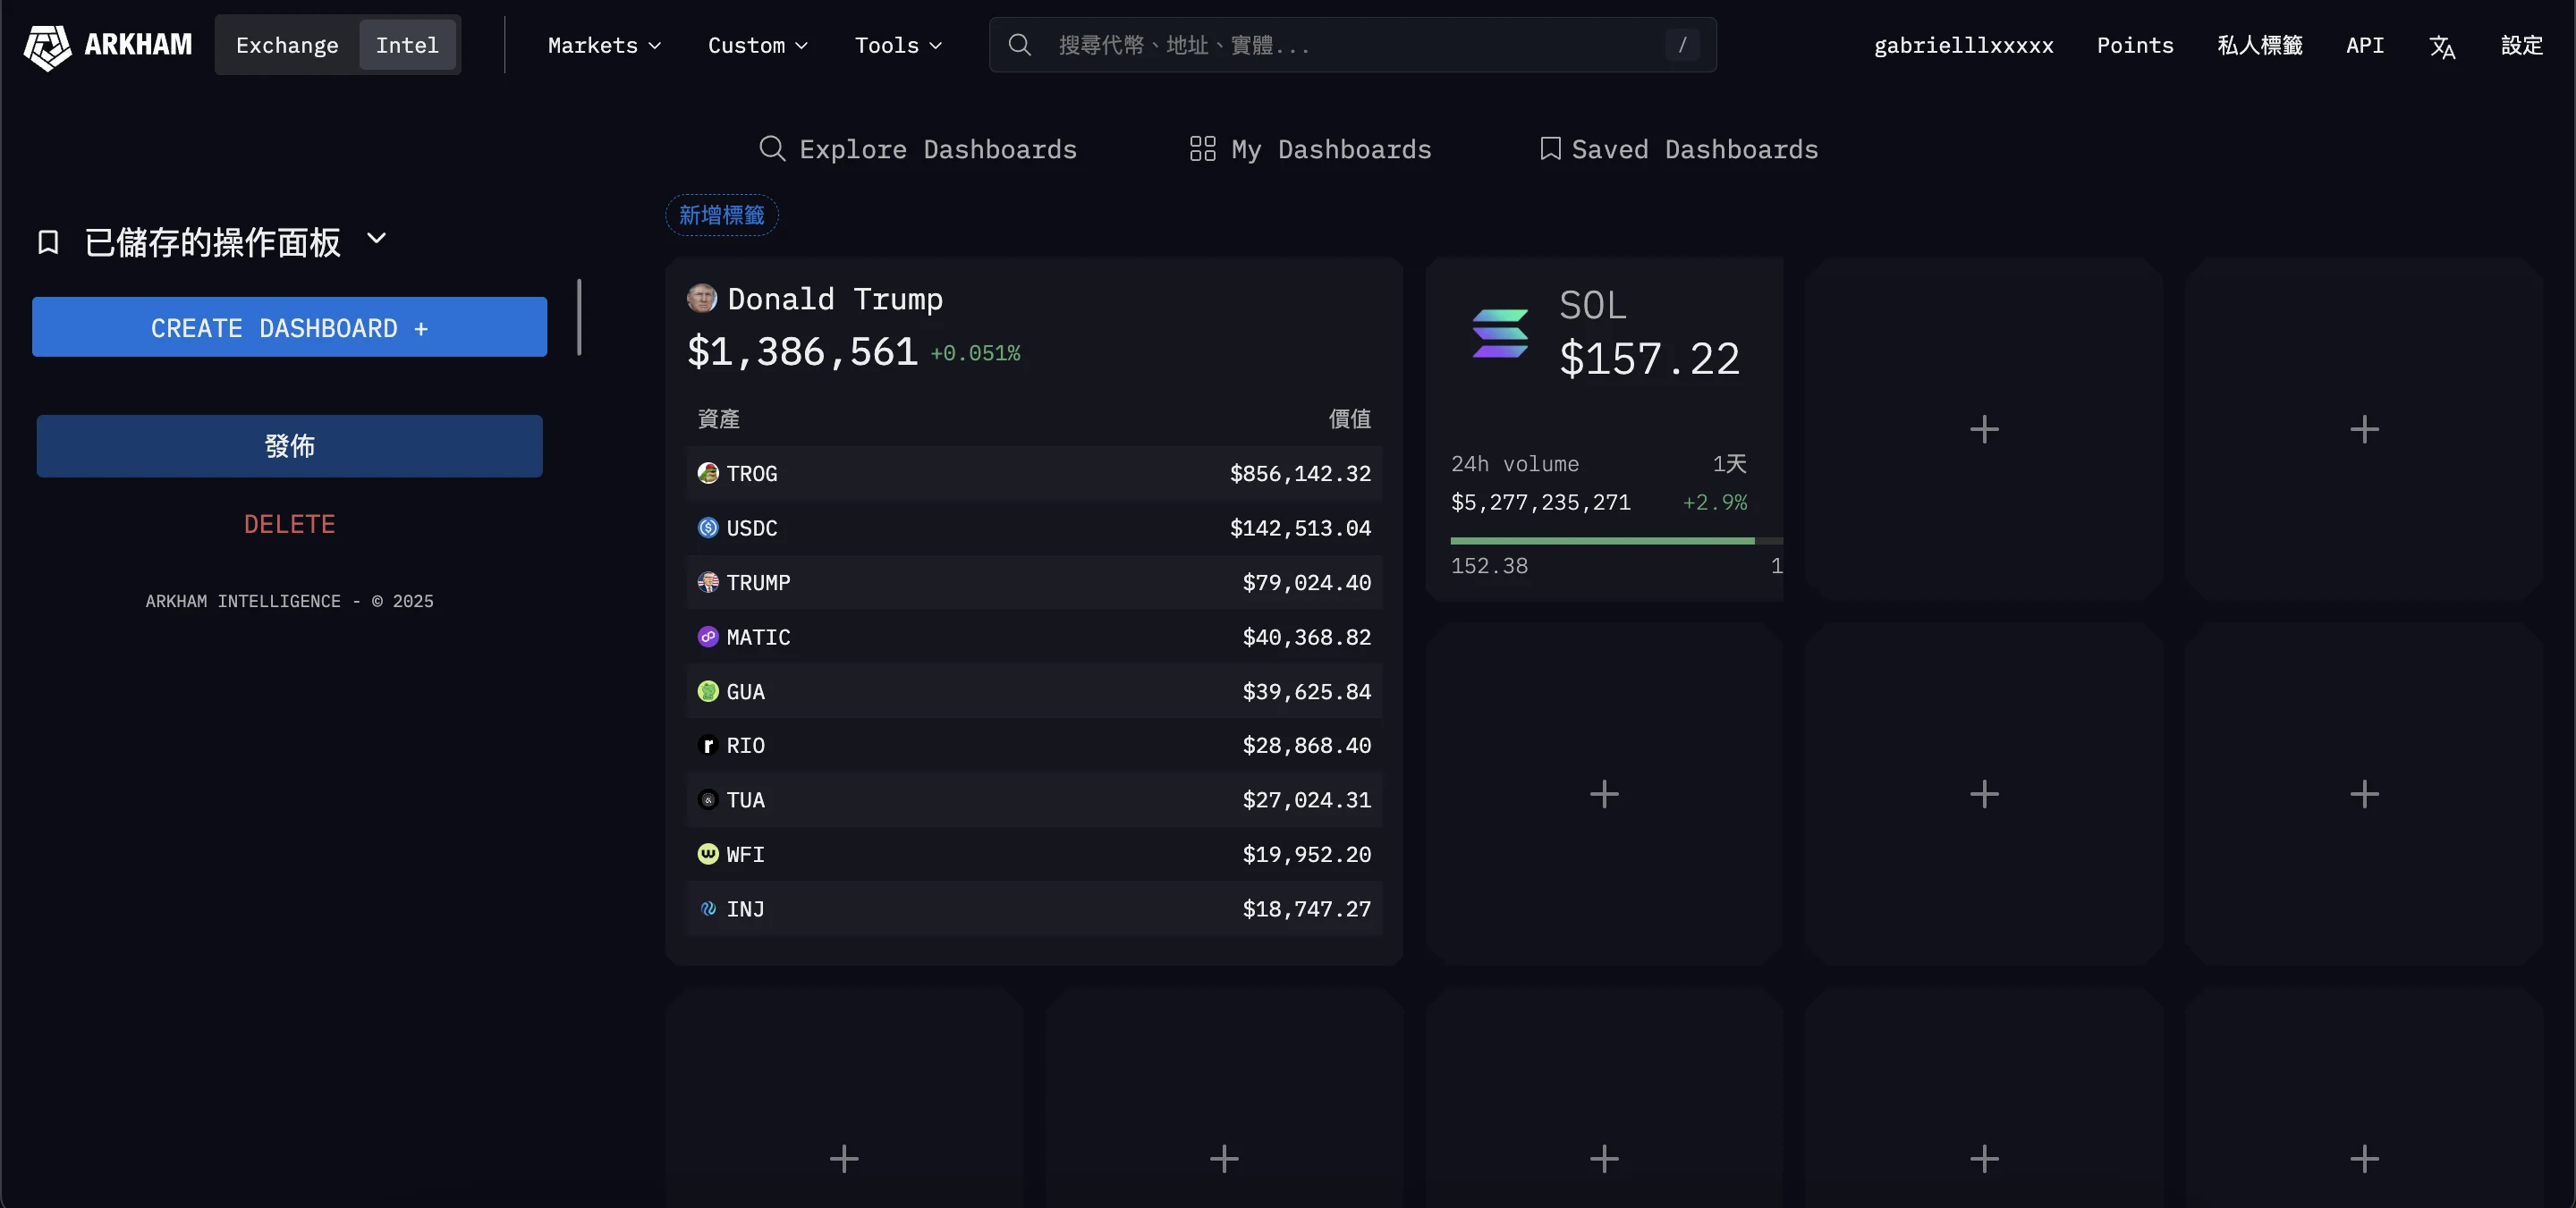
Task: Click the 24h volume label
Action: click(x=1515, y=464)
